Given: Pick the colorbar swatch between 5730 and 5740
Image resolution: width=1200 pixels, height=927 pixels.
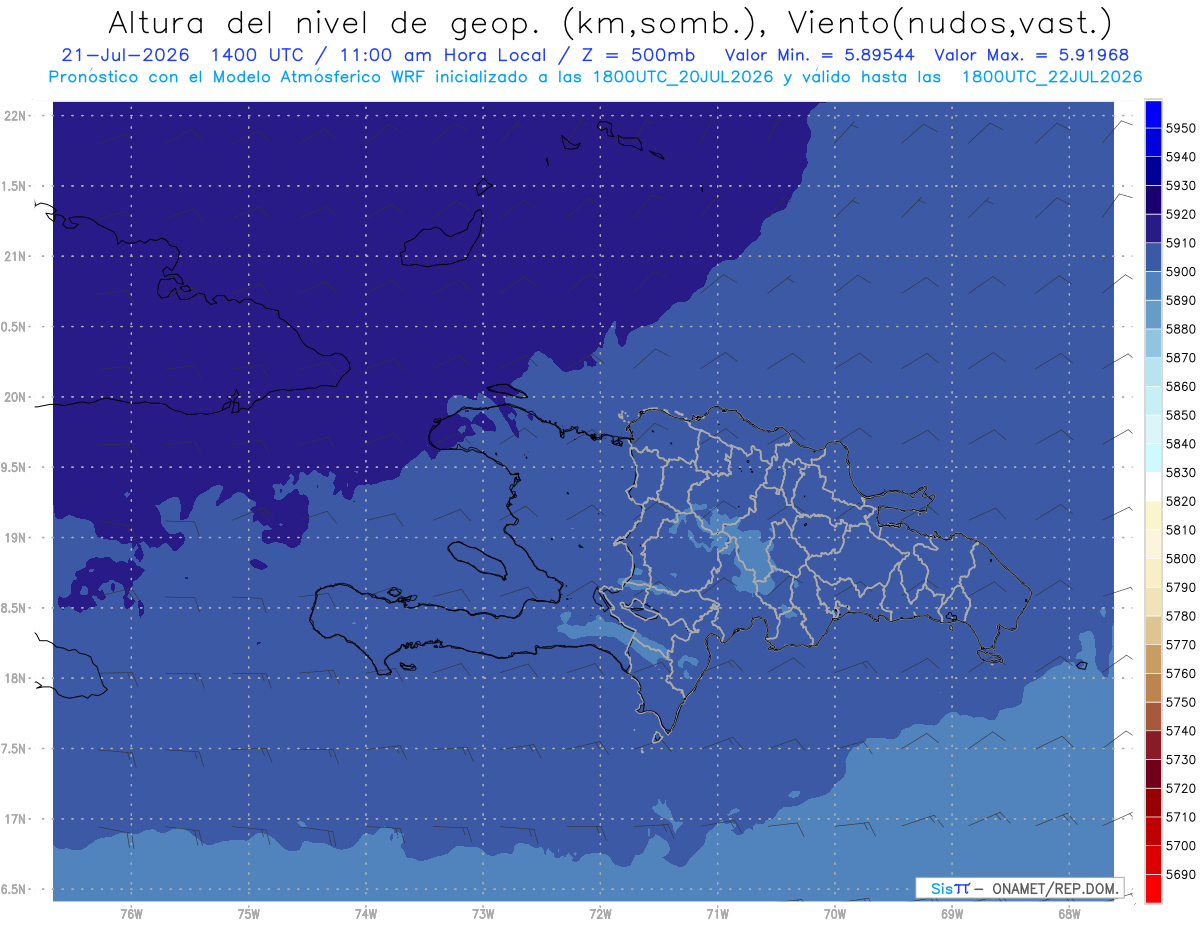Looking at the screenshot, I should click(1152, 745).
